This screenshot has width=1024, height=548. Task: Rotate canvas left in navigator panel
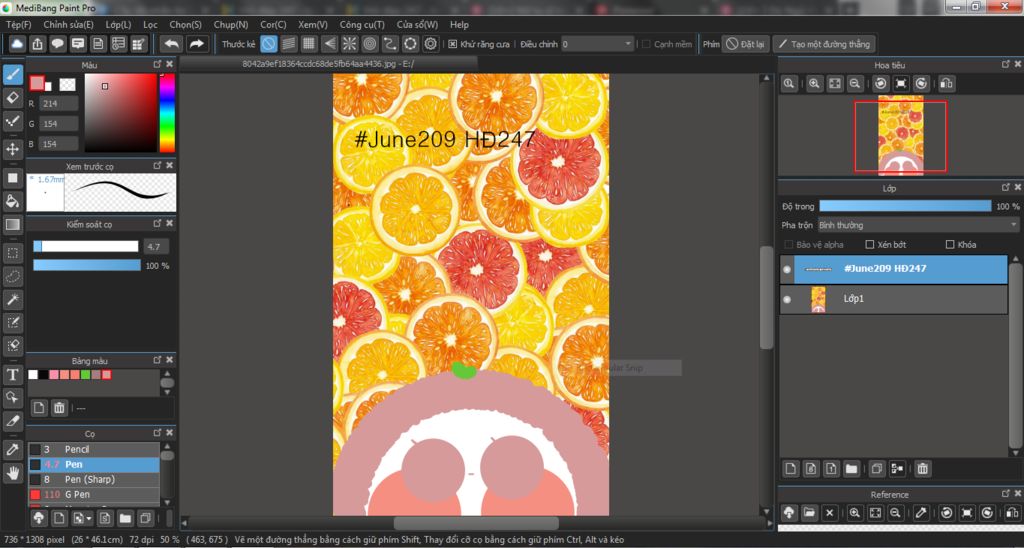click(881, 84)
